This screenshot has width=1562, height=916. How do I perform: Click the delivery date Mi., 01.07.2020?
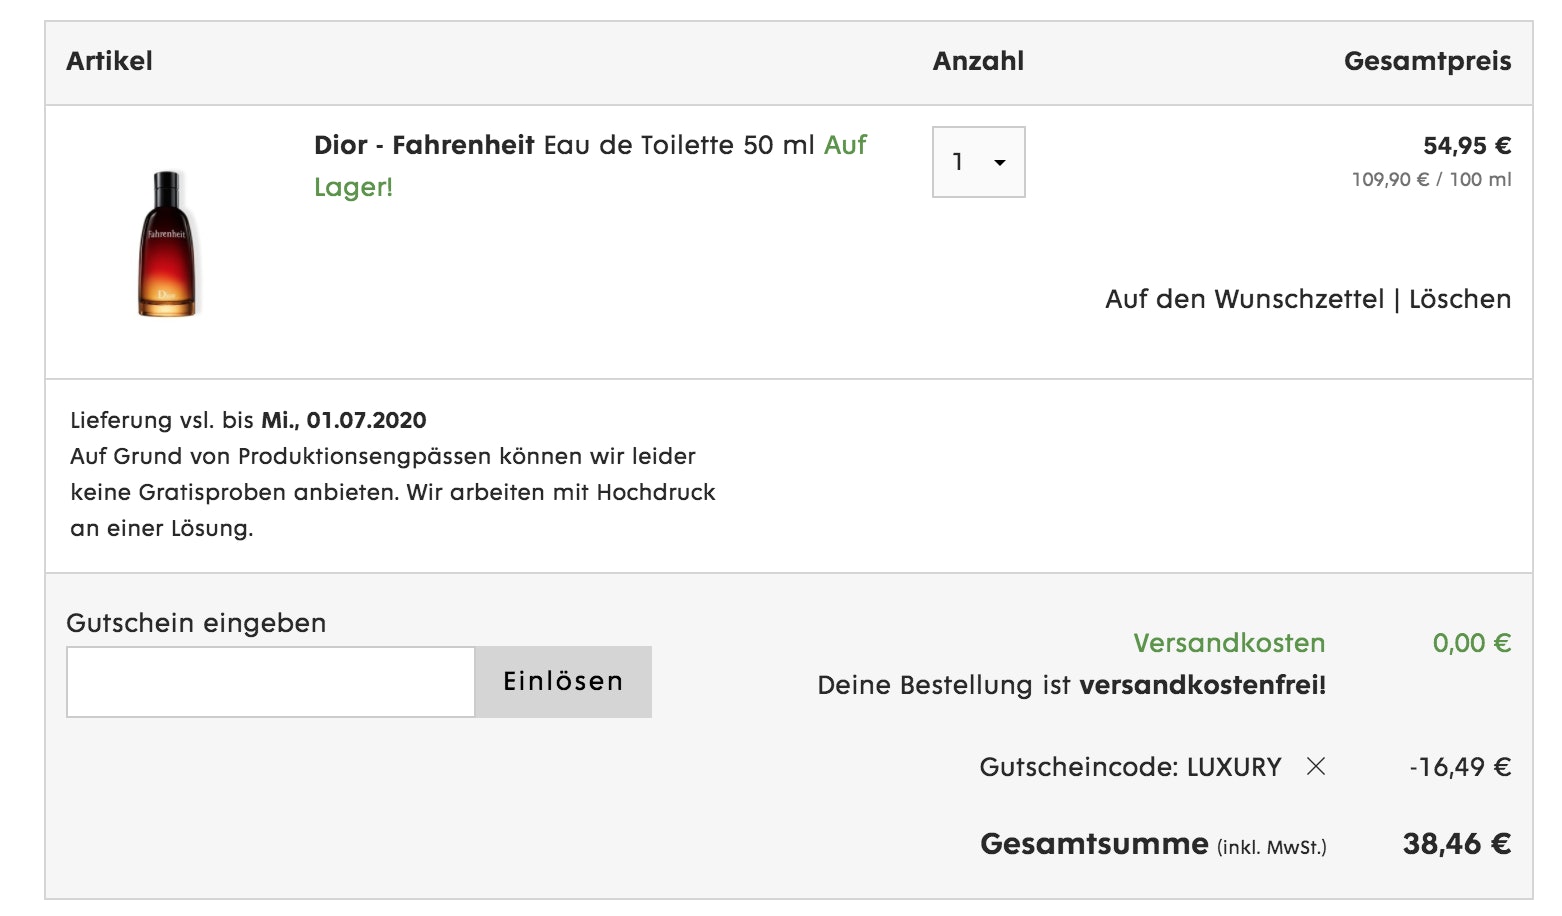tap(344, 421)
